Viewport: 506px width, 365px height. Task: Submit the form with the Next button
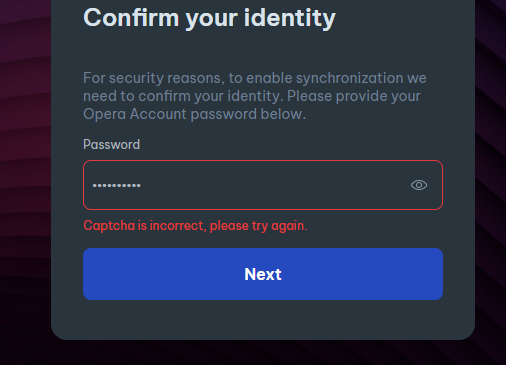[x=263, y=274]
